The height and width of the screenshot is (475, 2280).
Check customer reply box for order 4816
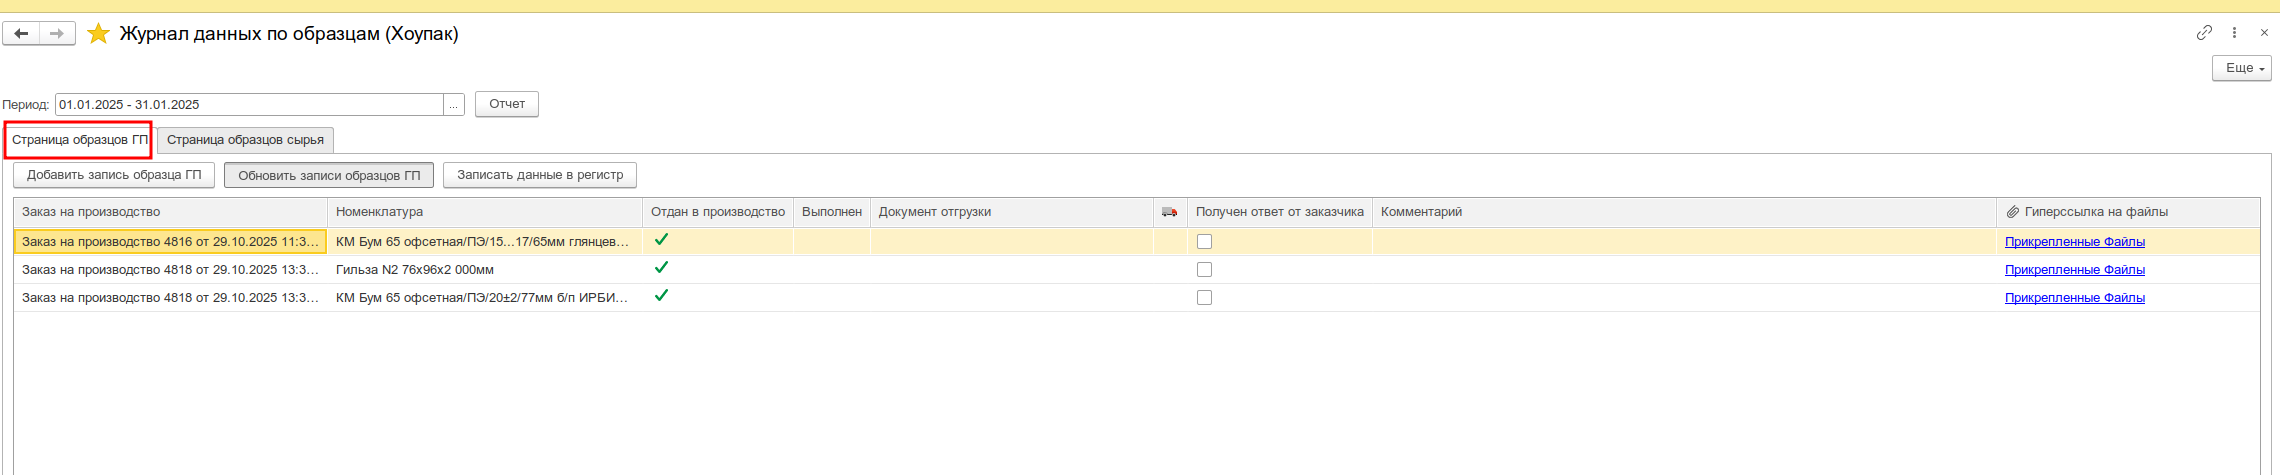1204,242
